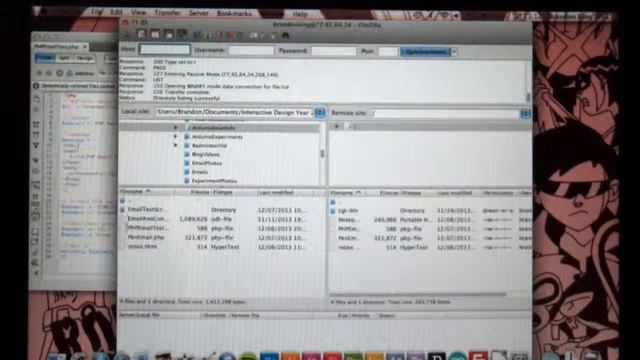Refresh the file and folder lists
Viewport: 640px width, 360px height.
[x=198, y=36]
